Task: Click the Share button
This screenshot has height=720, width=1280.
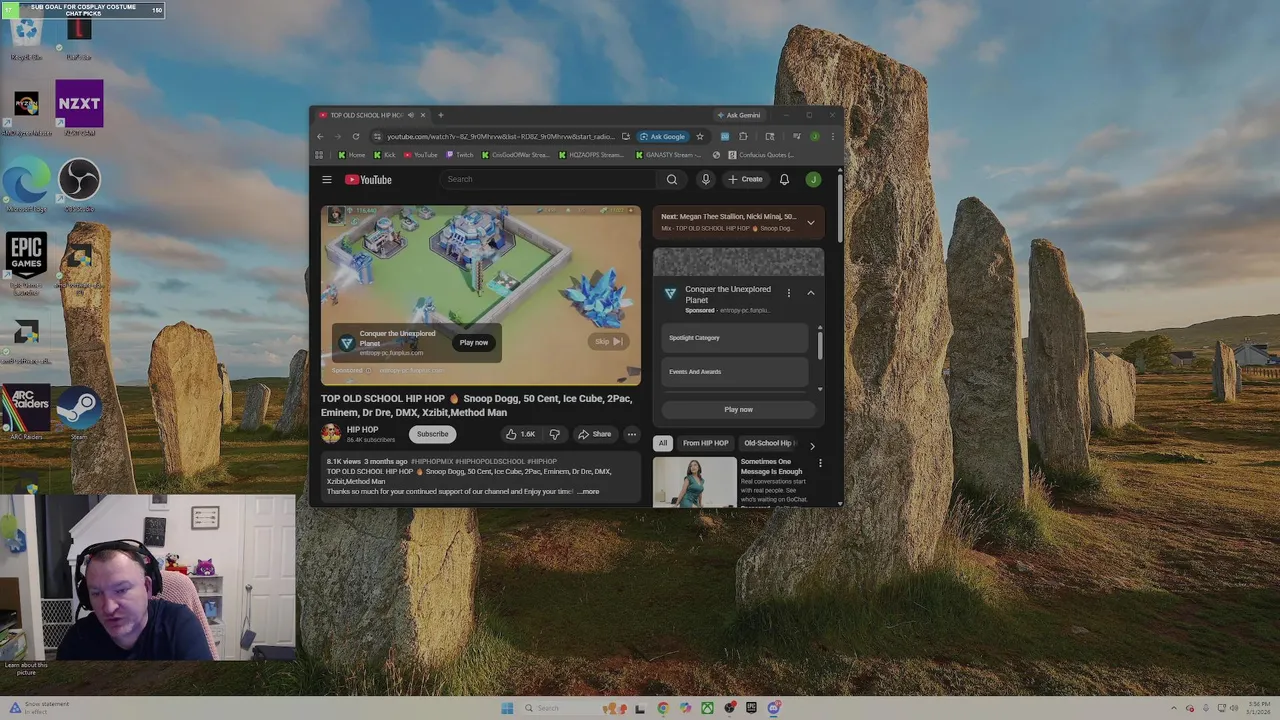Action: [x=595, y=434]
